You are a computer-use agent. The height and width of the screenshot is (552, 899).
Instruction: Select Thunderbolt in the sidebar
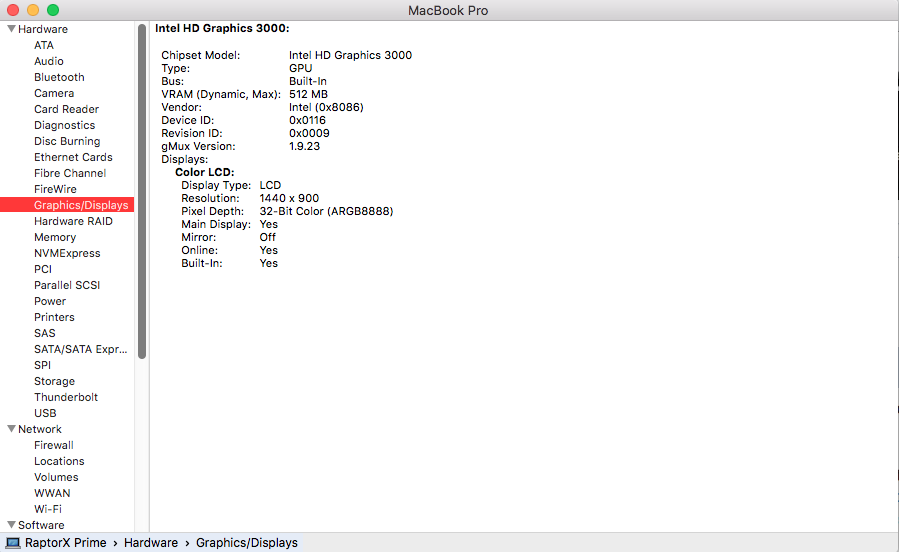(x=66, y=397)
